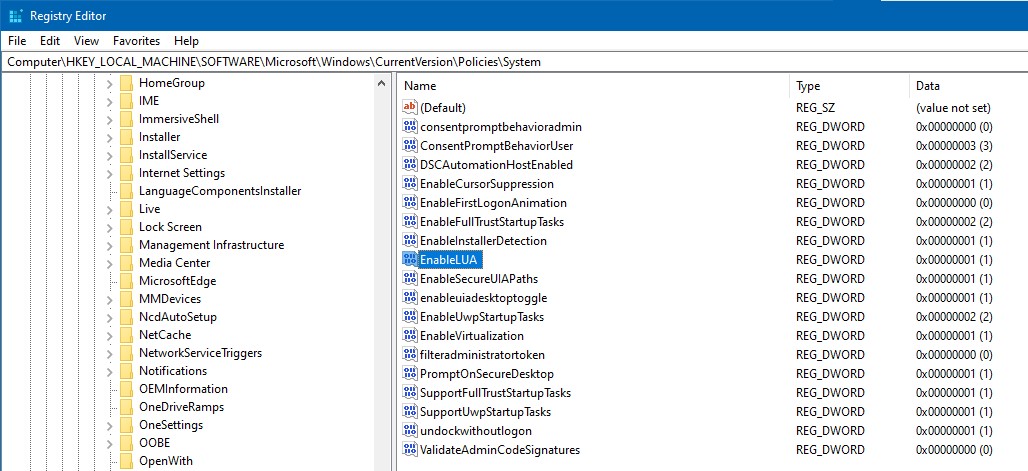Image resolution: width=1028 pixels, height=471 pixels.
Task: Expand the Media Center tree node
Action: (x=109, y=263)
